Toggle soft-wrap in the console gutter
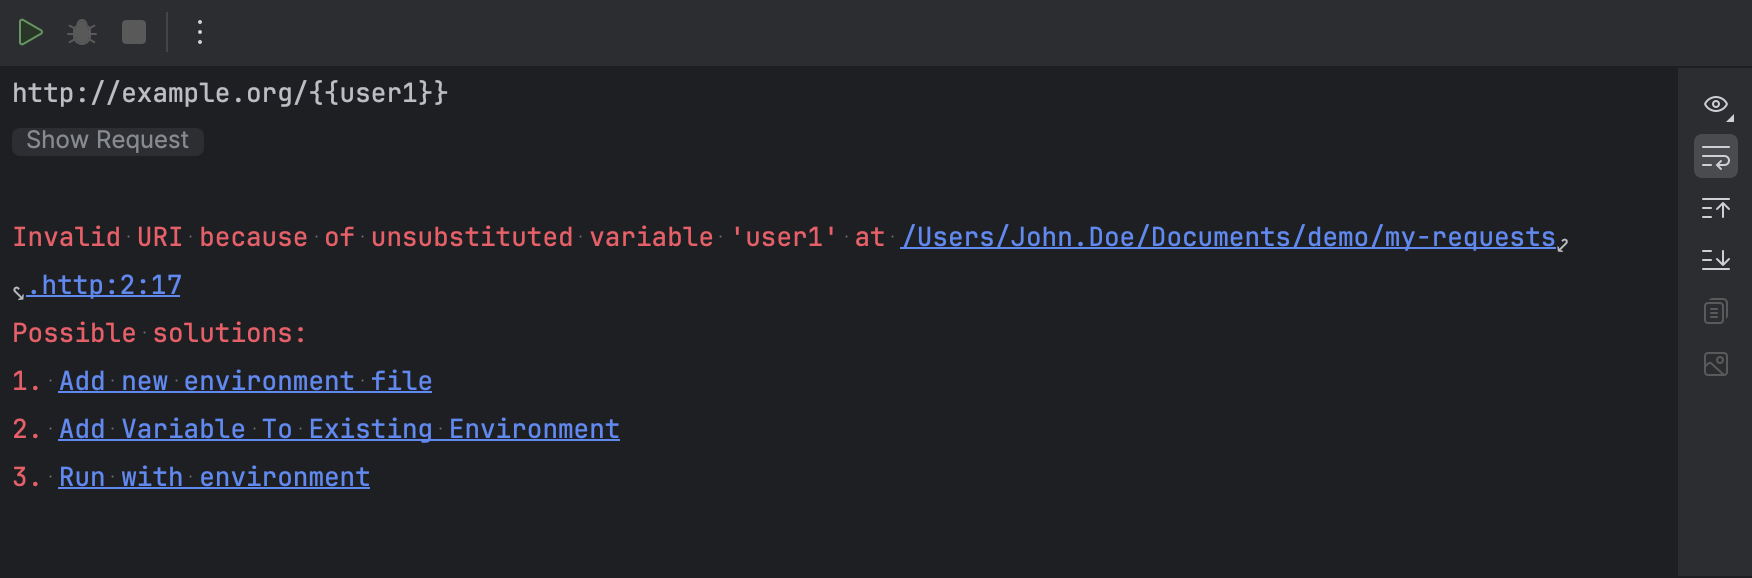This screenshot has height=578, width=1752. [x=1715, y=156]
